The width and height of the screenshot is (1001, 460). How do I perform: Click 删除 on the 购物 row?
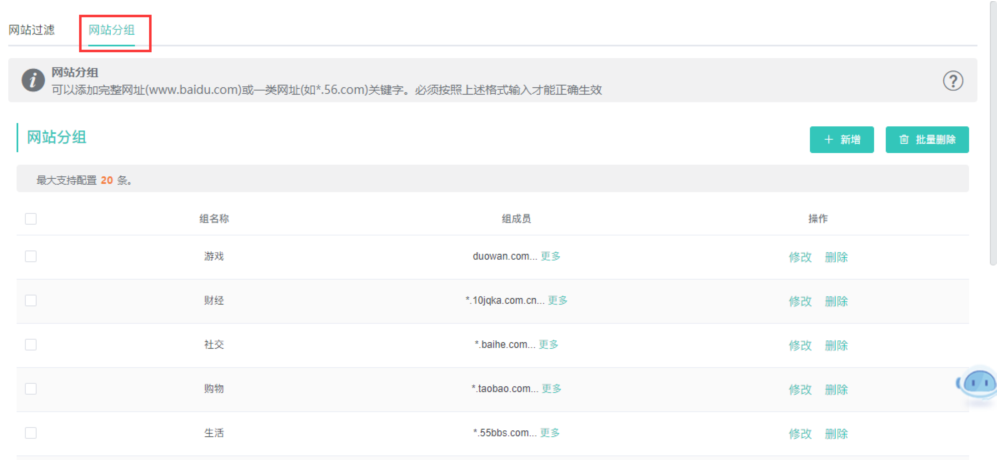tap(836, 389)
